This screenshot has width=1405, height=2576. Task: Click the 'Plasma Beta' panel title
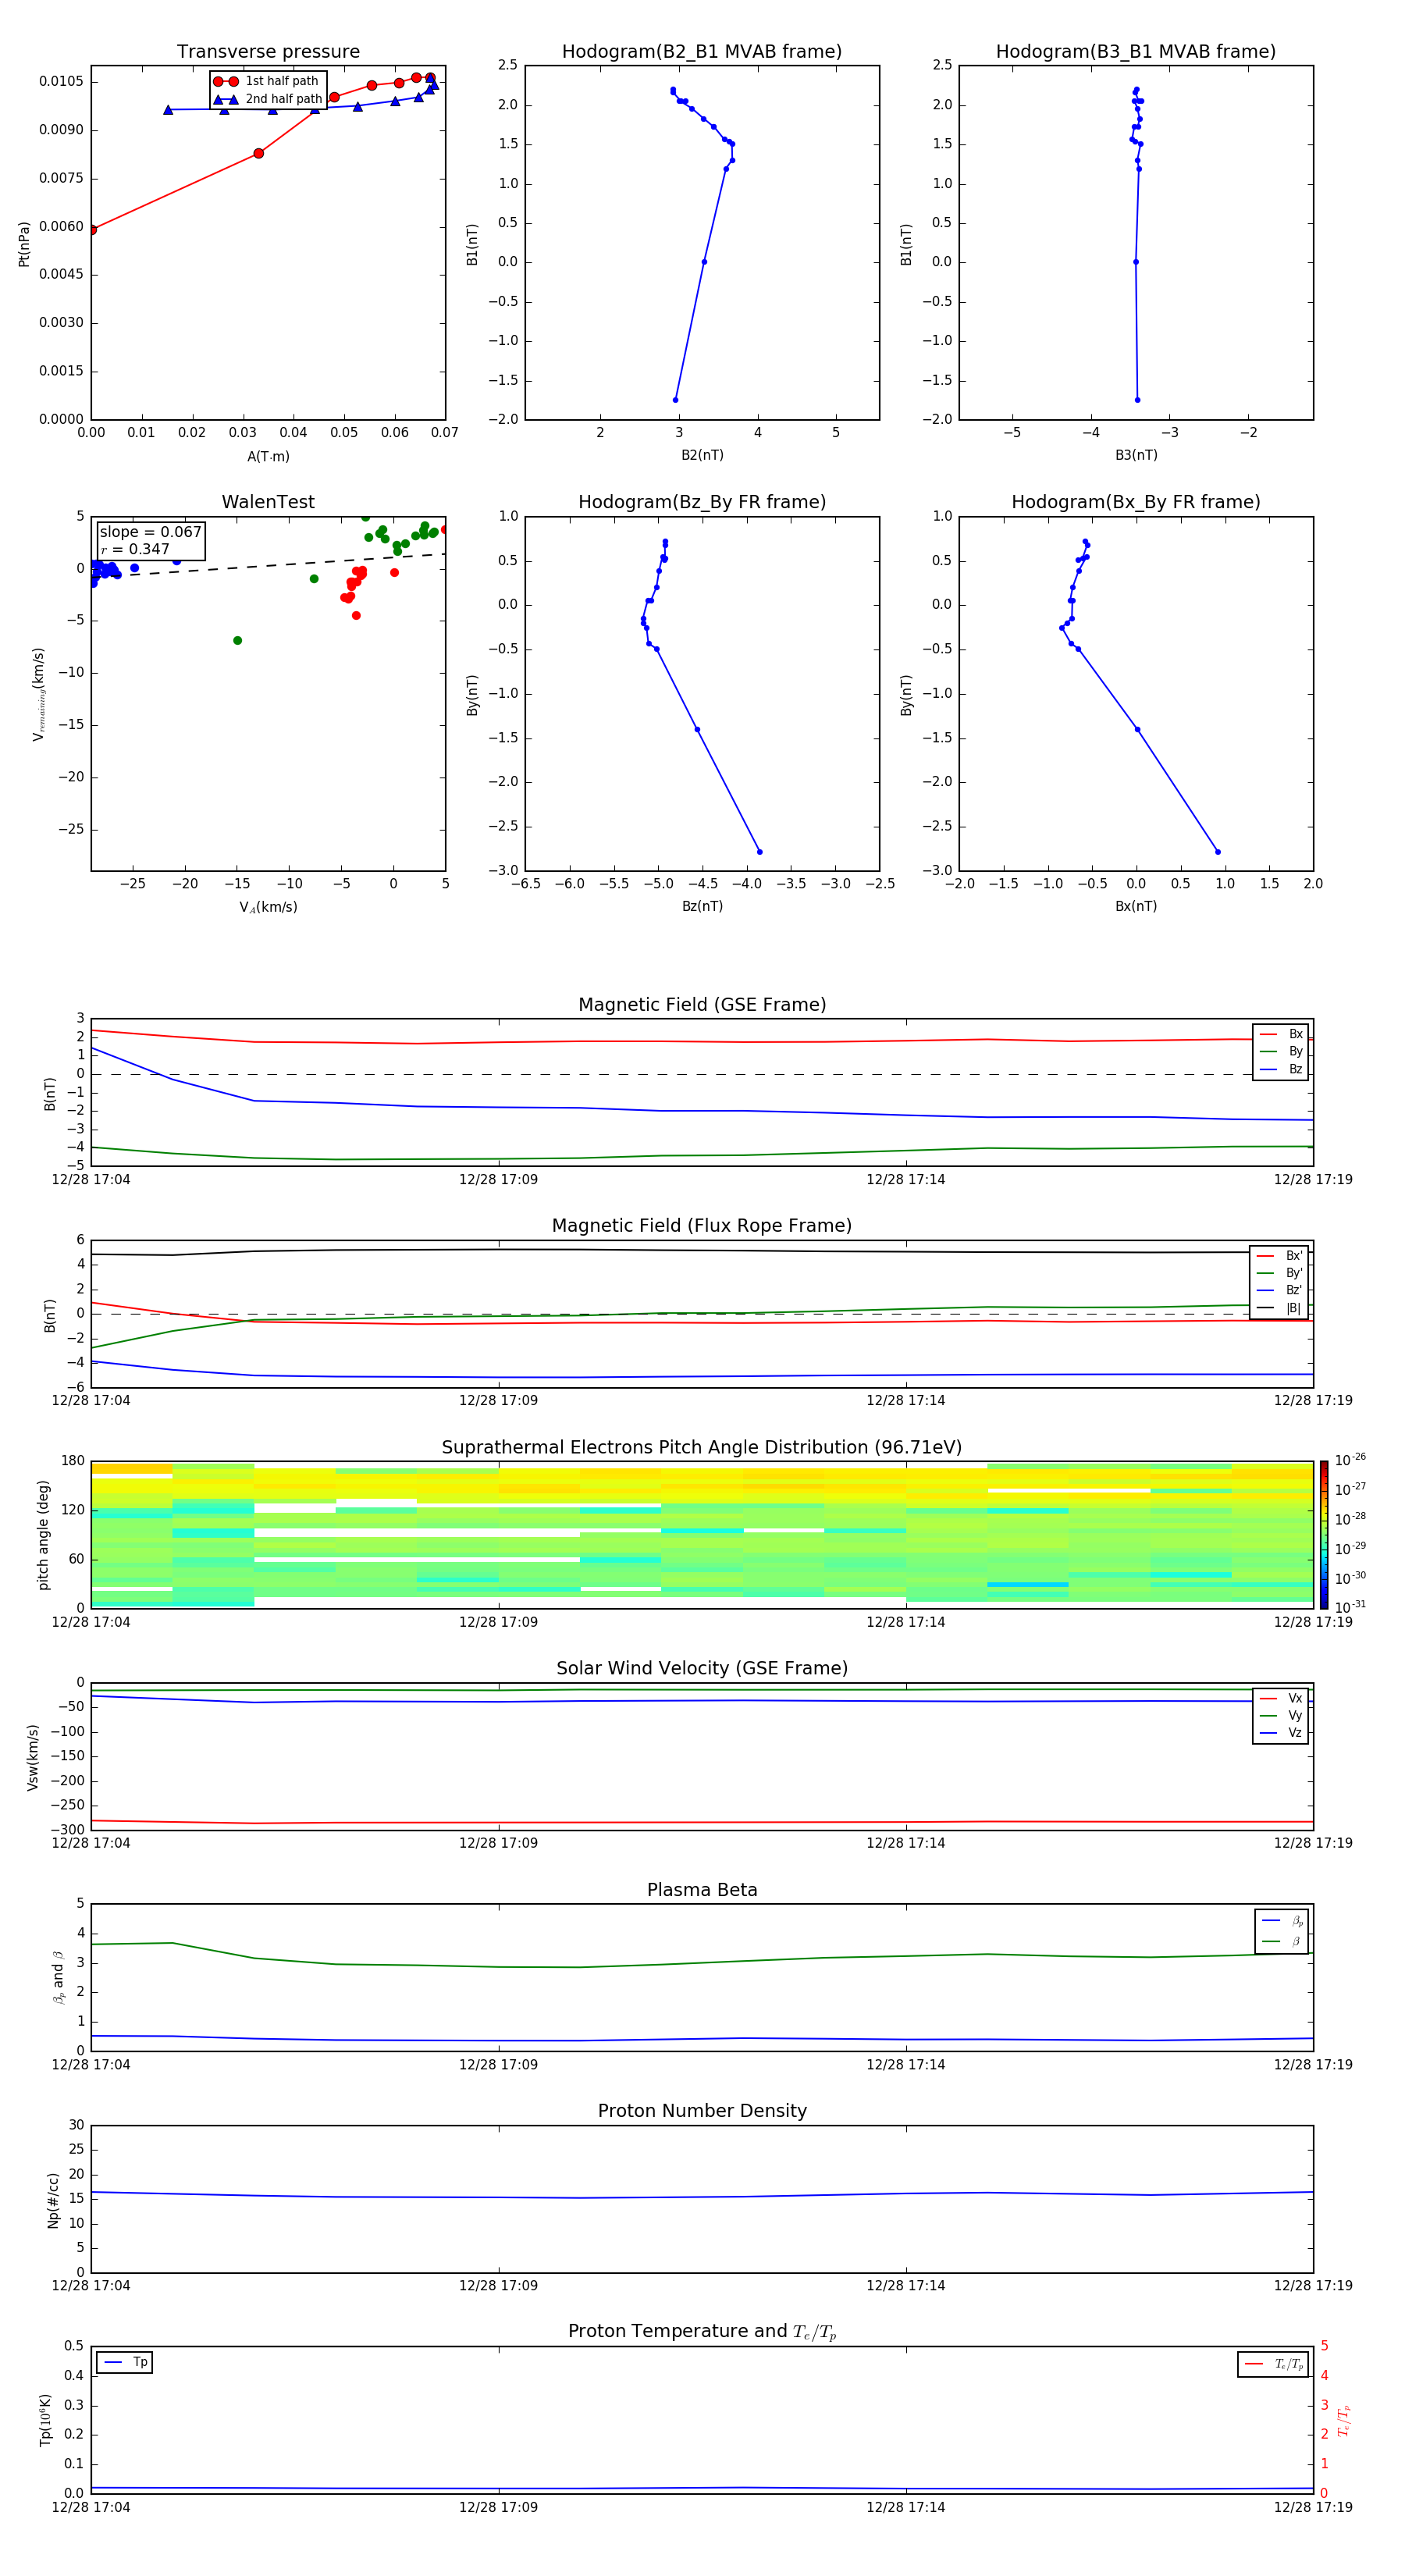click(x=702, y=1890)
